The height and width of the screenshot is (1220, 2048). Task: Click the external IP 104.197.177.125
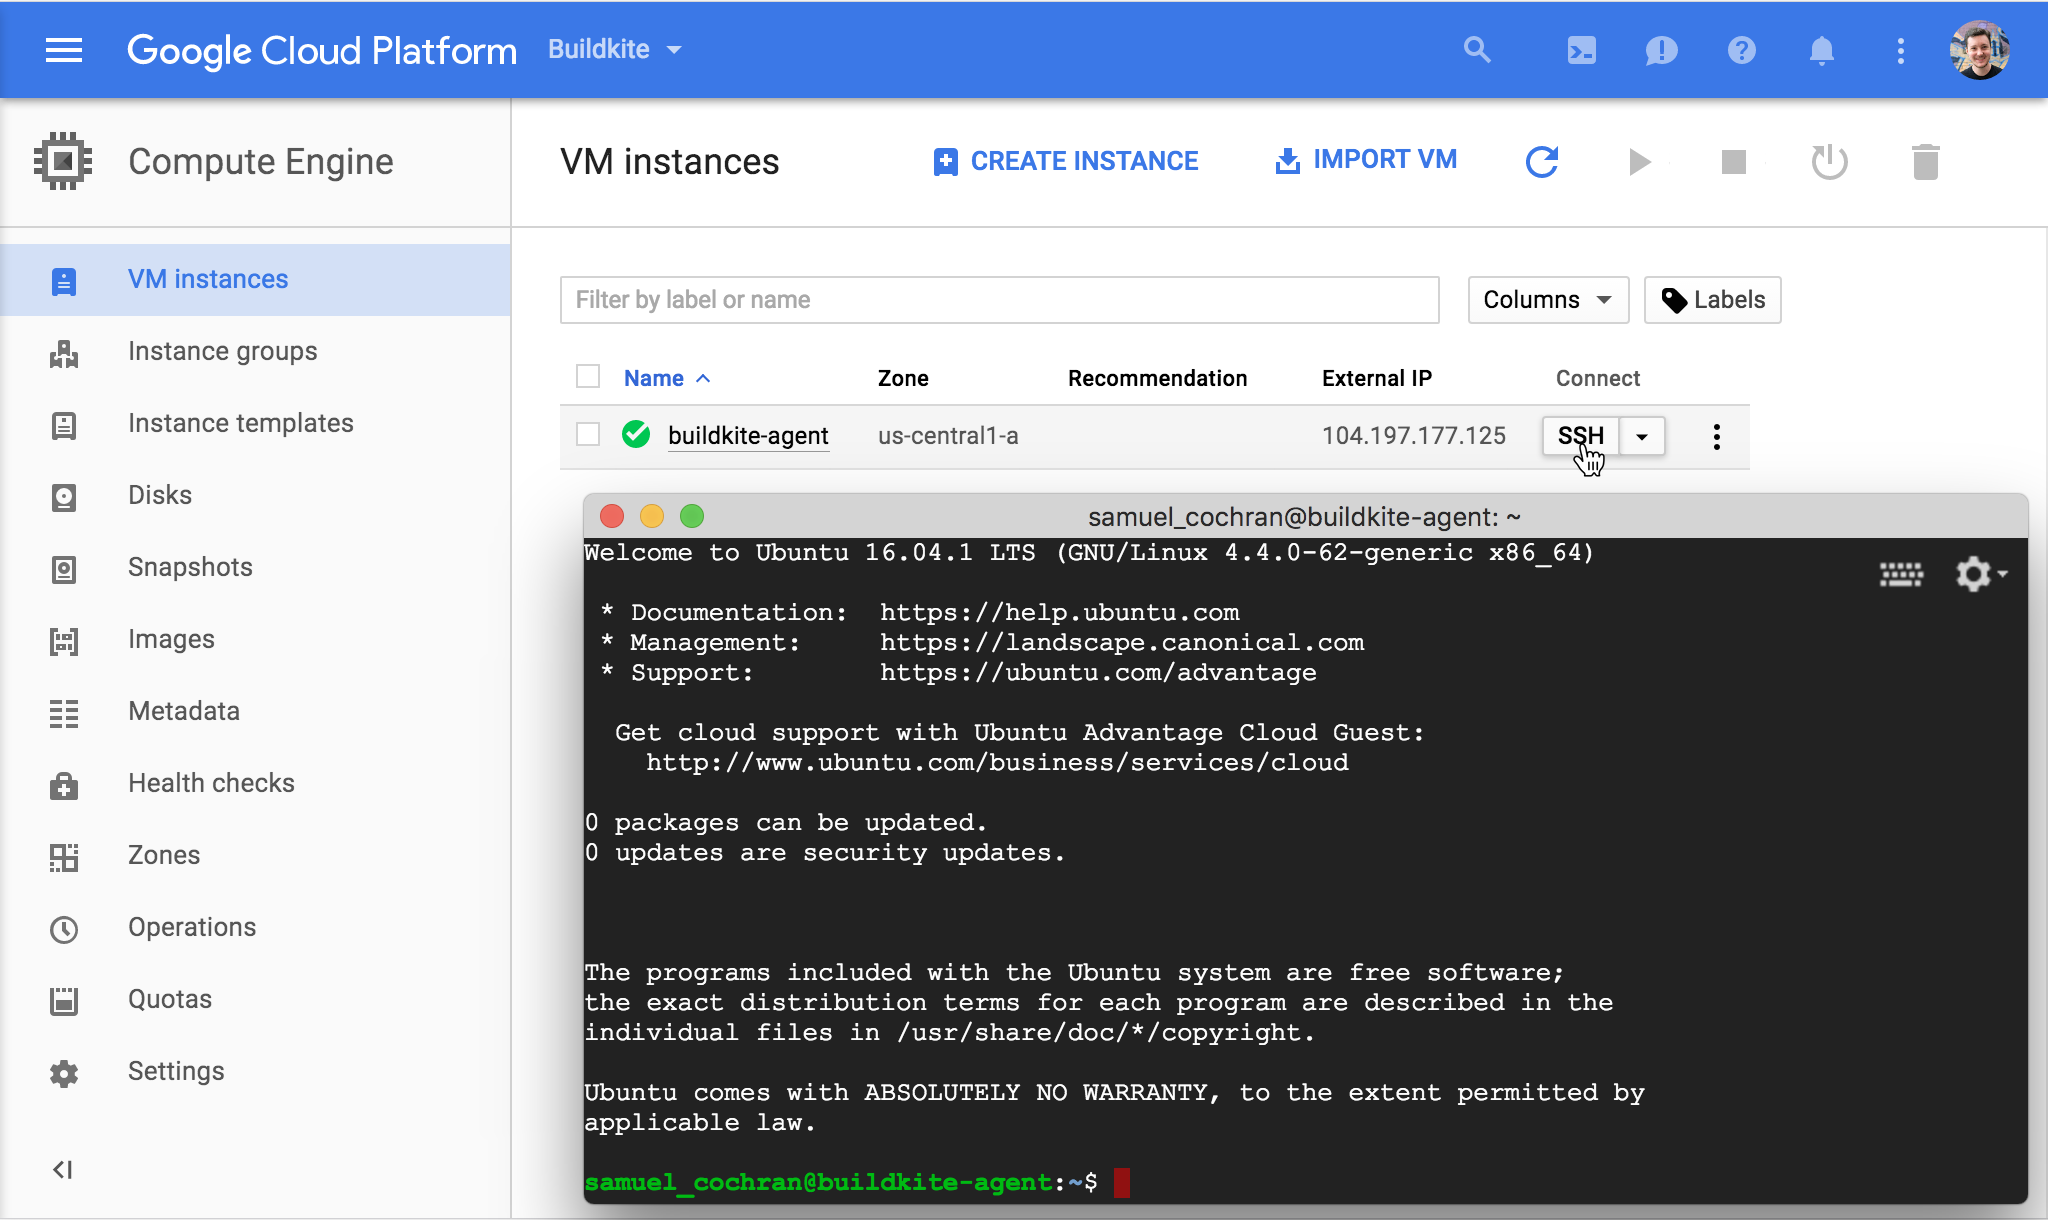[1413, 436]
